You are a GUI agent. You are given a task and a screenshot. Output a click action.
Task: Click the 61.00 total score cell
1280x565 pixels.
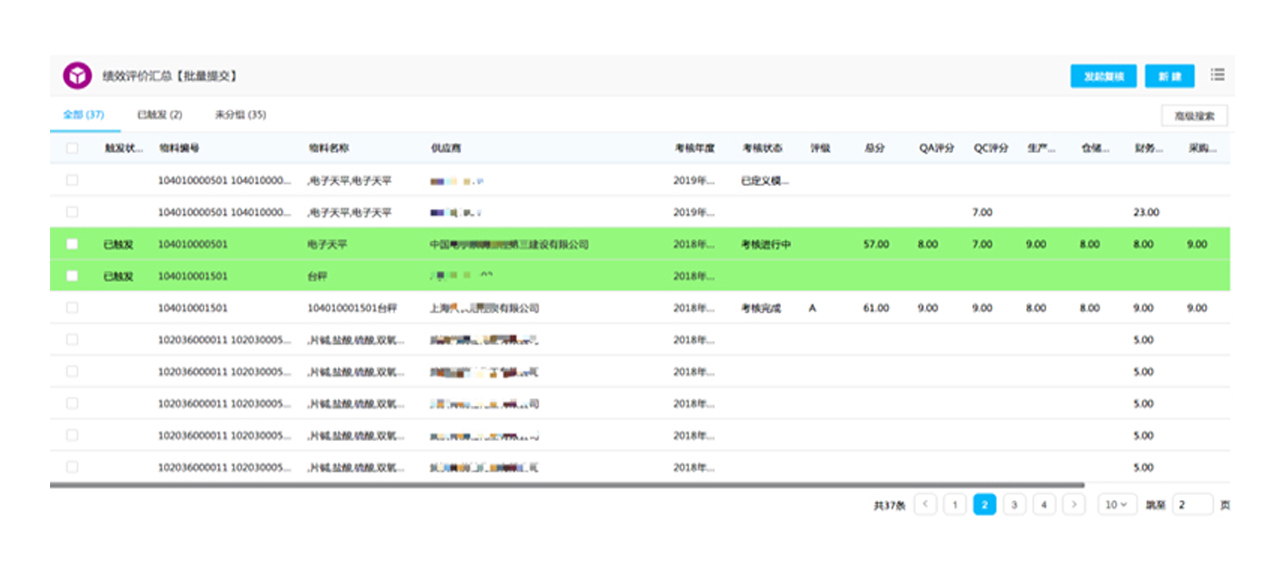[876, 308]
